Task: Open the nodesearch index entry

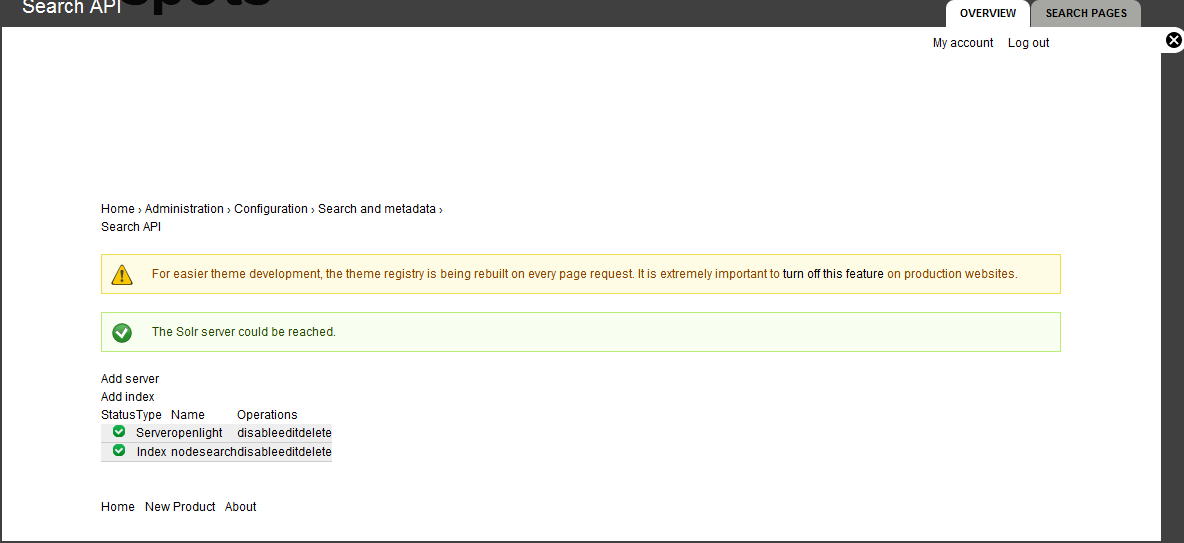Action: click(x=204, y=452)
